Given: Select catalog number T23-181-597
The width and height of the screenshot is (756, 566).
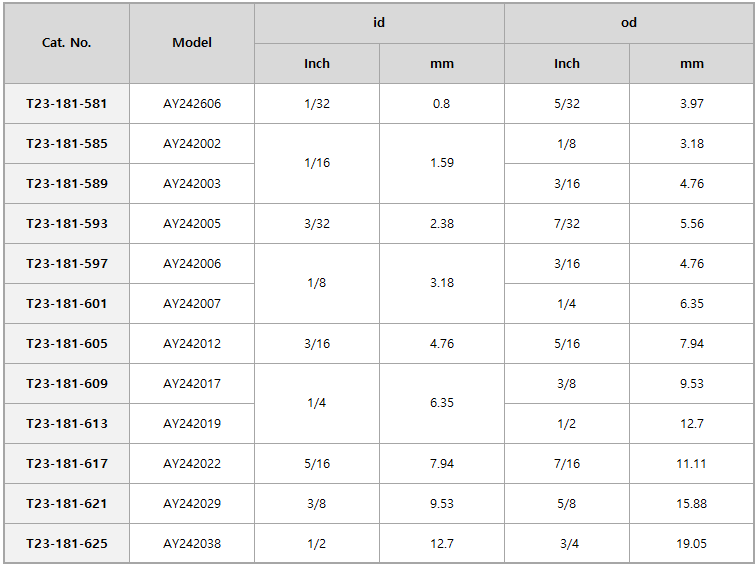Looking at the screenshot, I should point(67,264).
